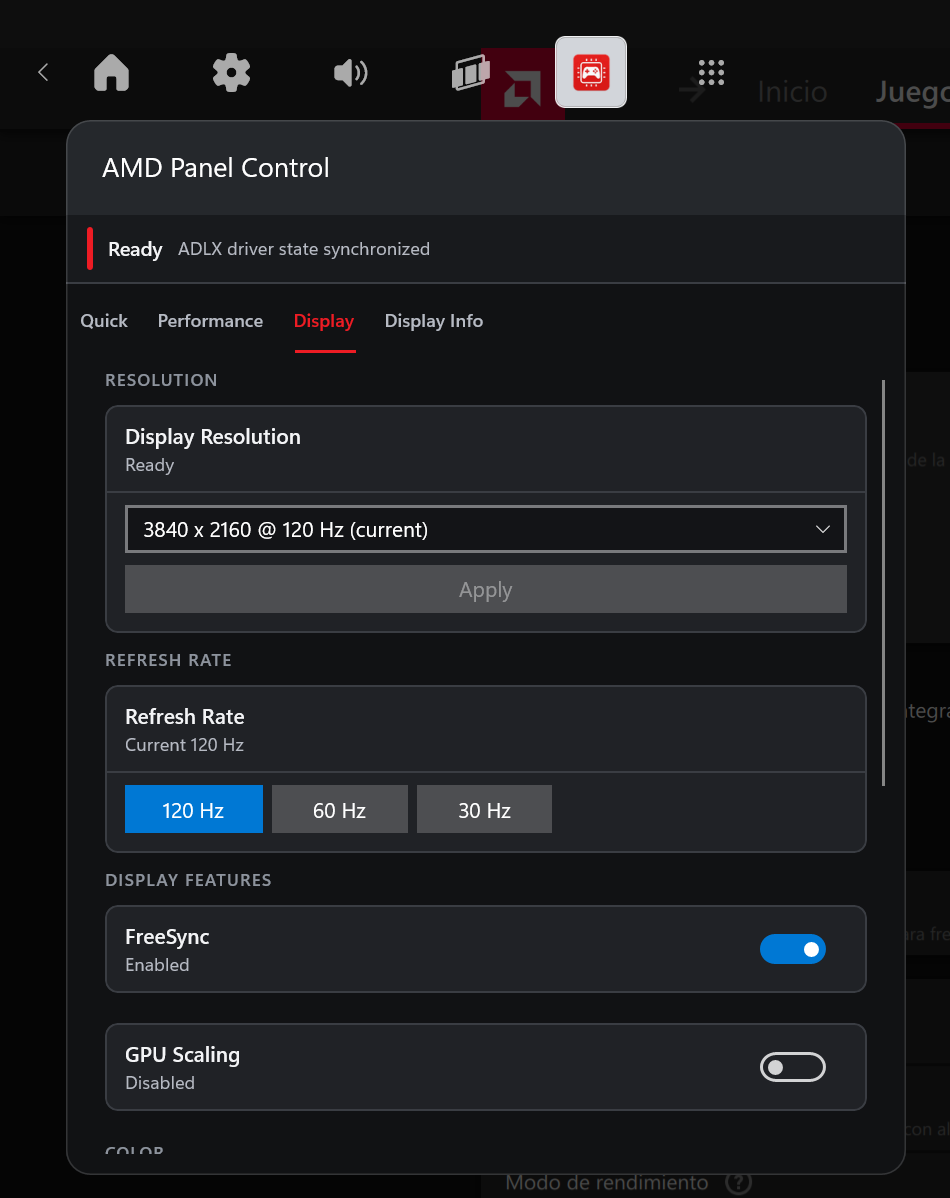Open the settings gear icon
This screenshot has height=1198, width=950.
click(x=231, y=73)
